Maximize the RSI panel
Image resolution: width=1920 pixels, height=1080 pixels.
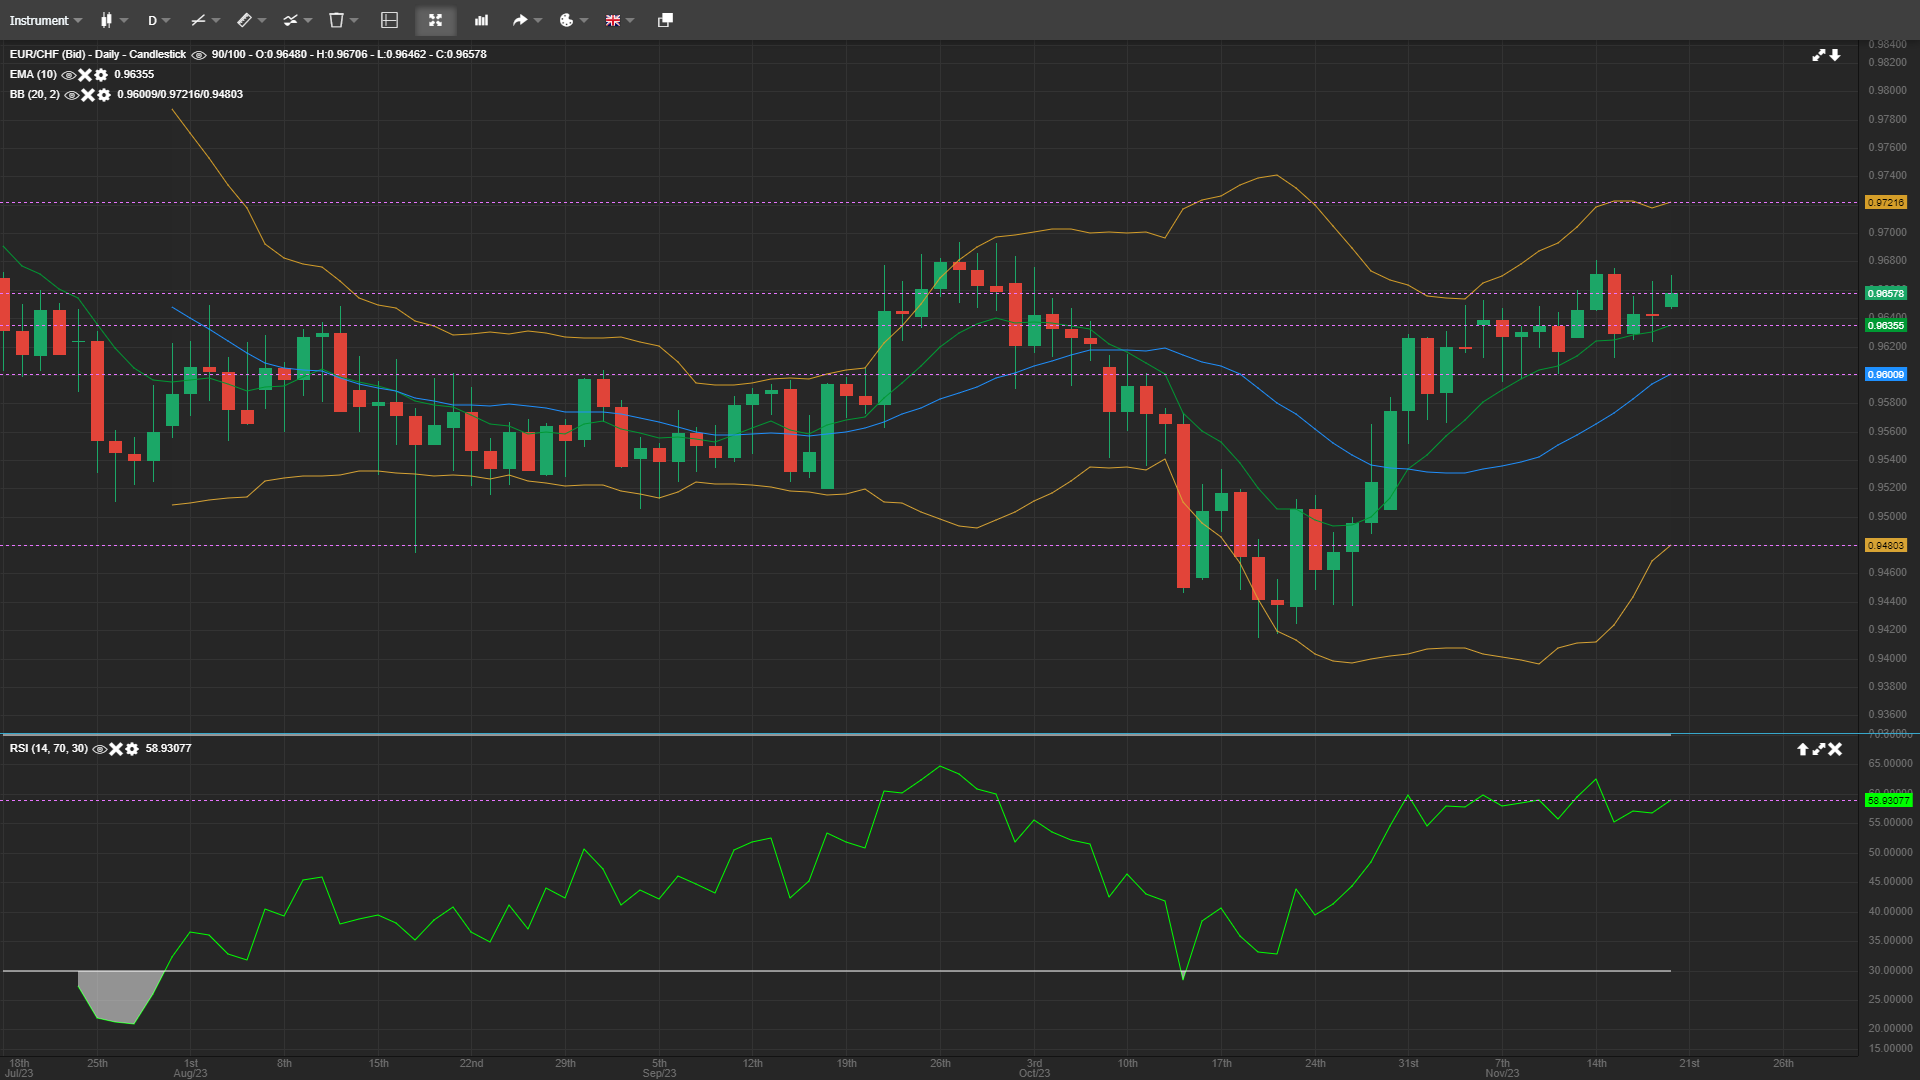pos(1819,749)
